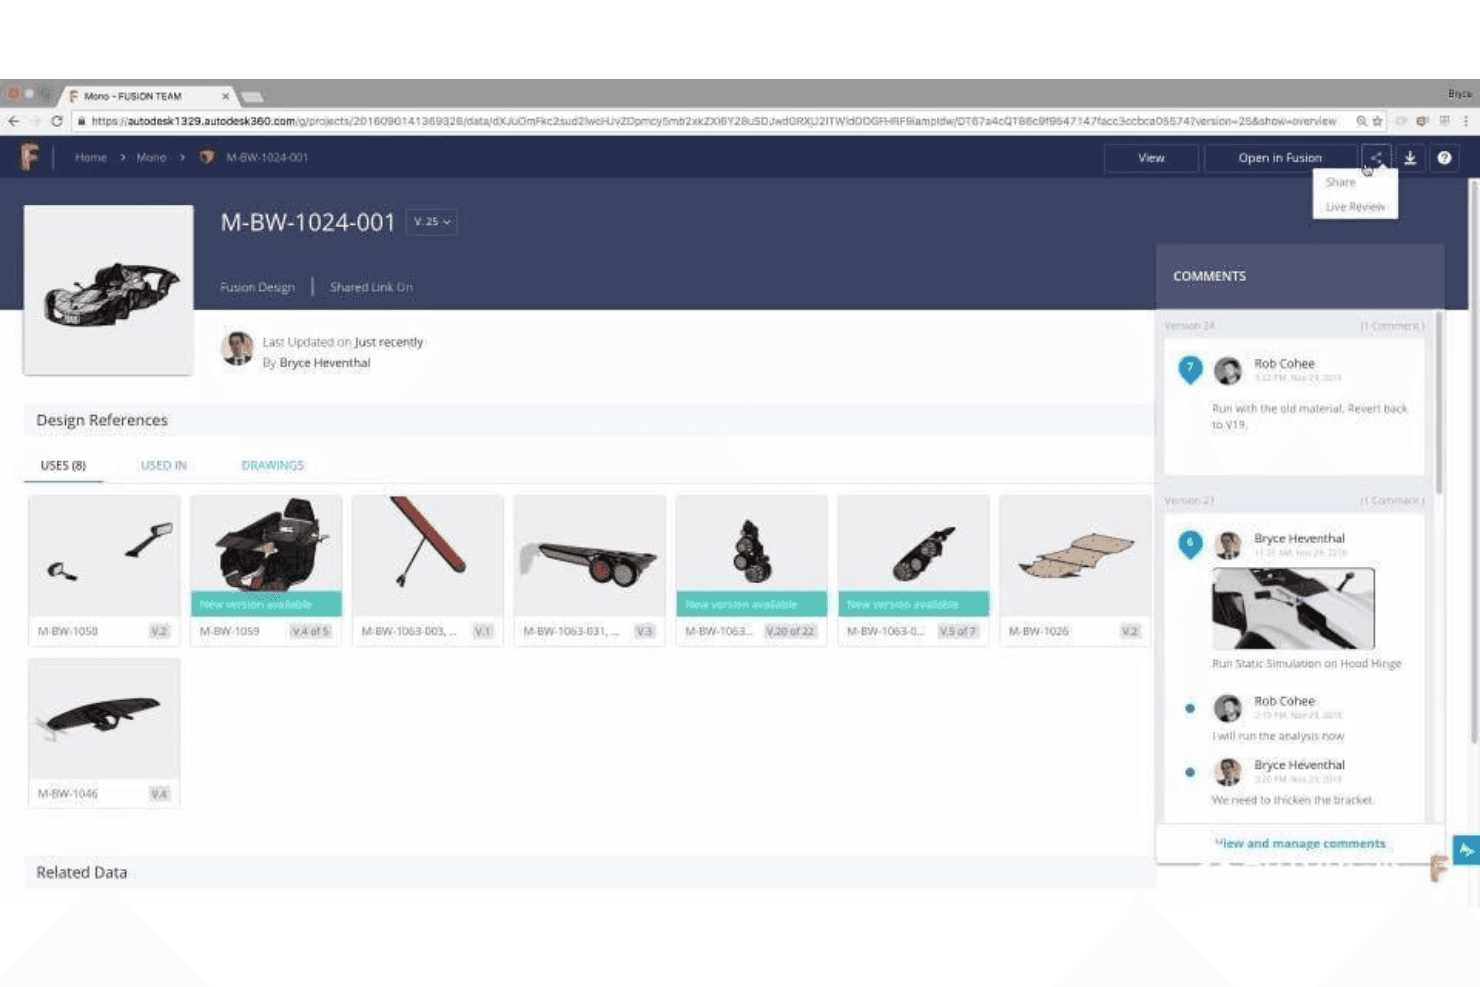Click the Related Data section heading
This screenshot has width=1480, height=987.
82,873
